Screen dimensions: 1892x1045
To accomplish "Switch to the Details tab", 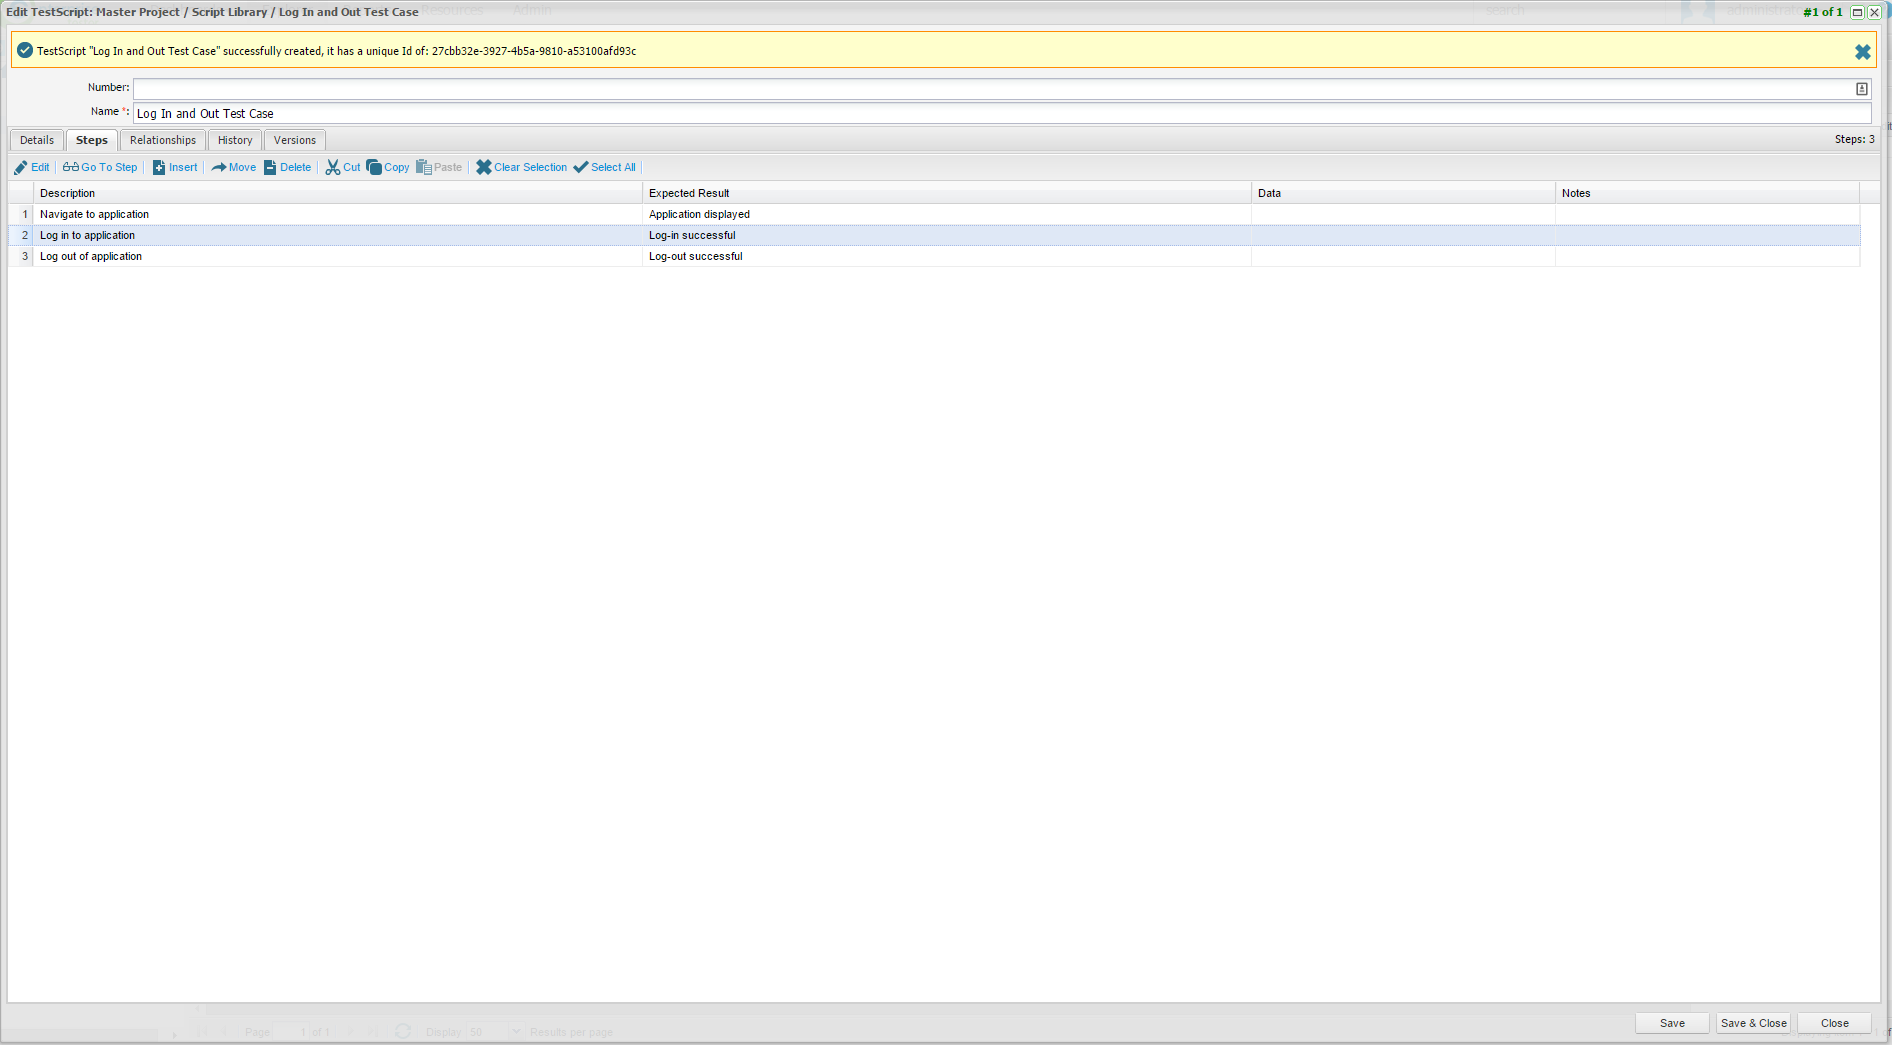I will pyautogui.click(x=37, y=141).
